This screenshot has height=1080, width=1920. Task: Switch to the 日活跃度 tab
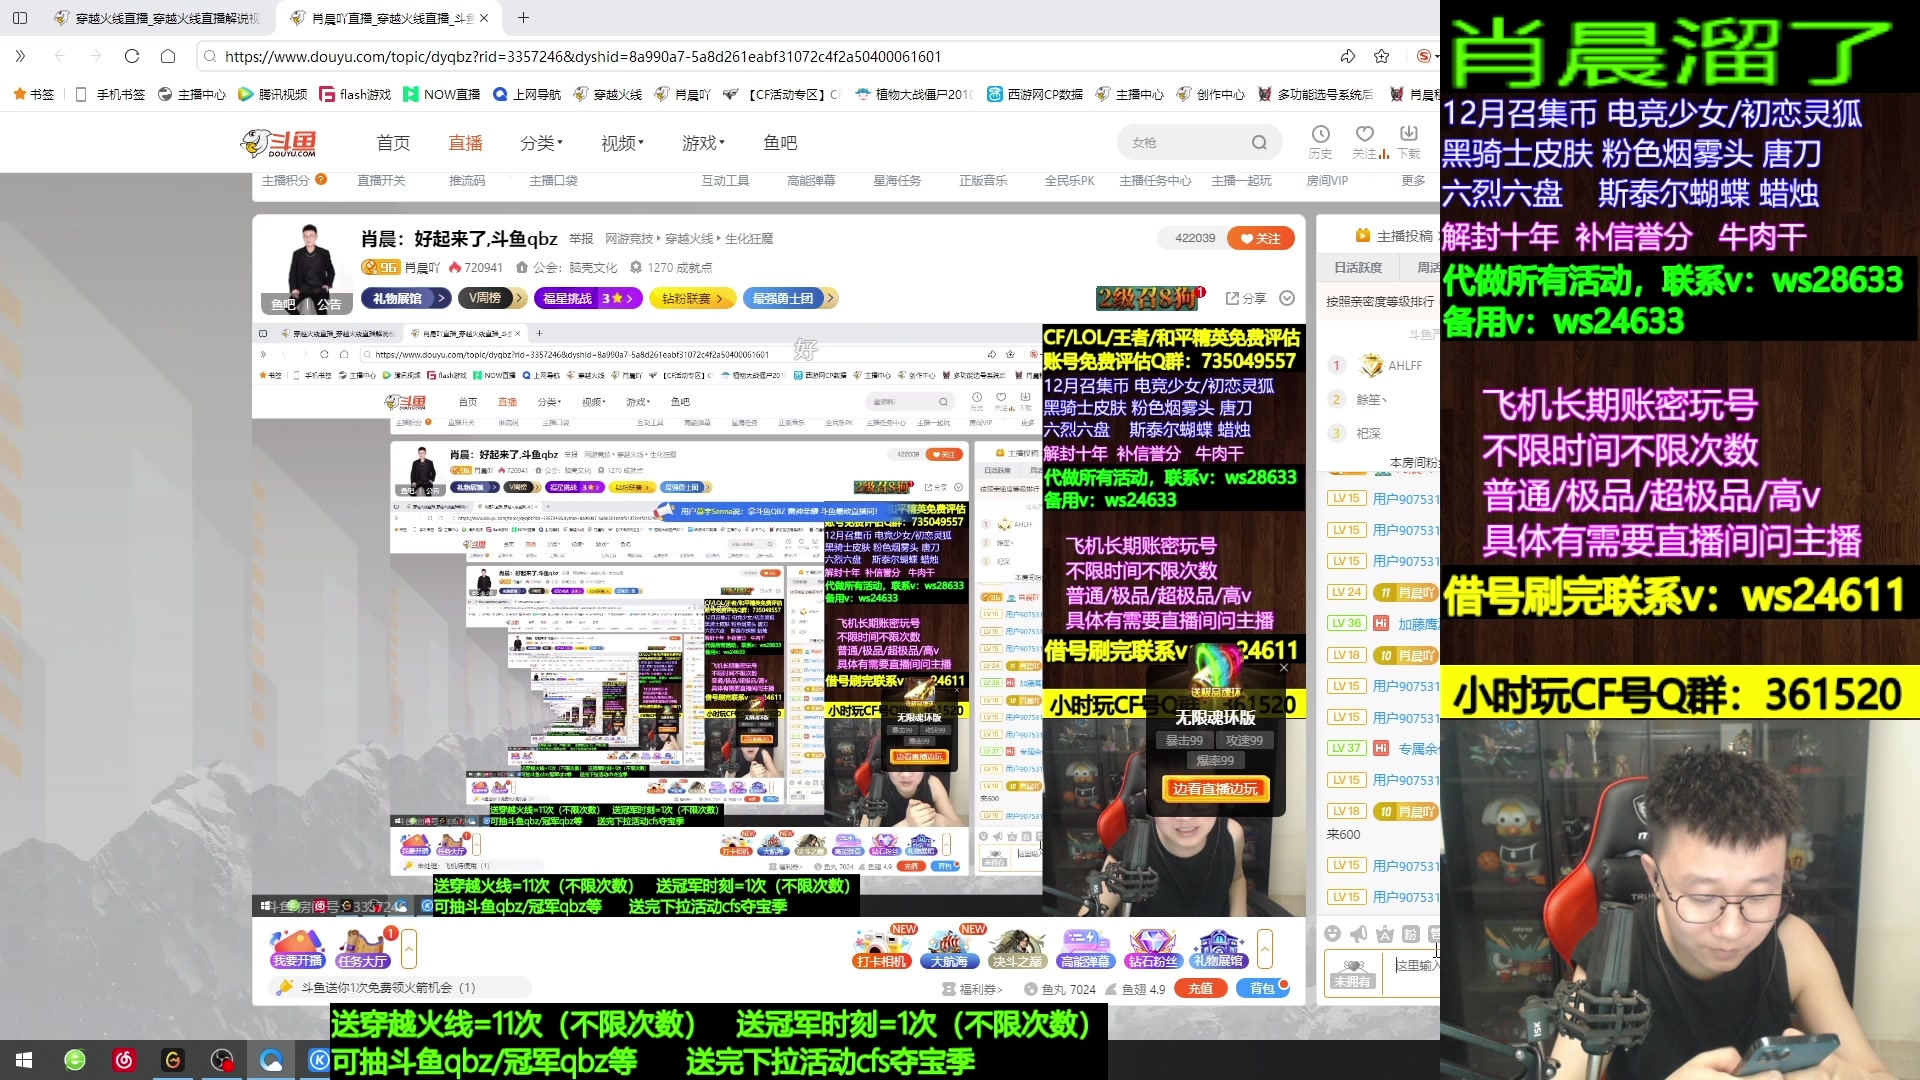1357,268
